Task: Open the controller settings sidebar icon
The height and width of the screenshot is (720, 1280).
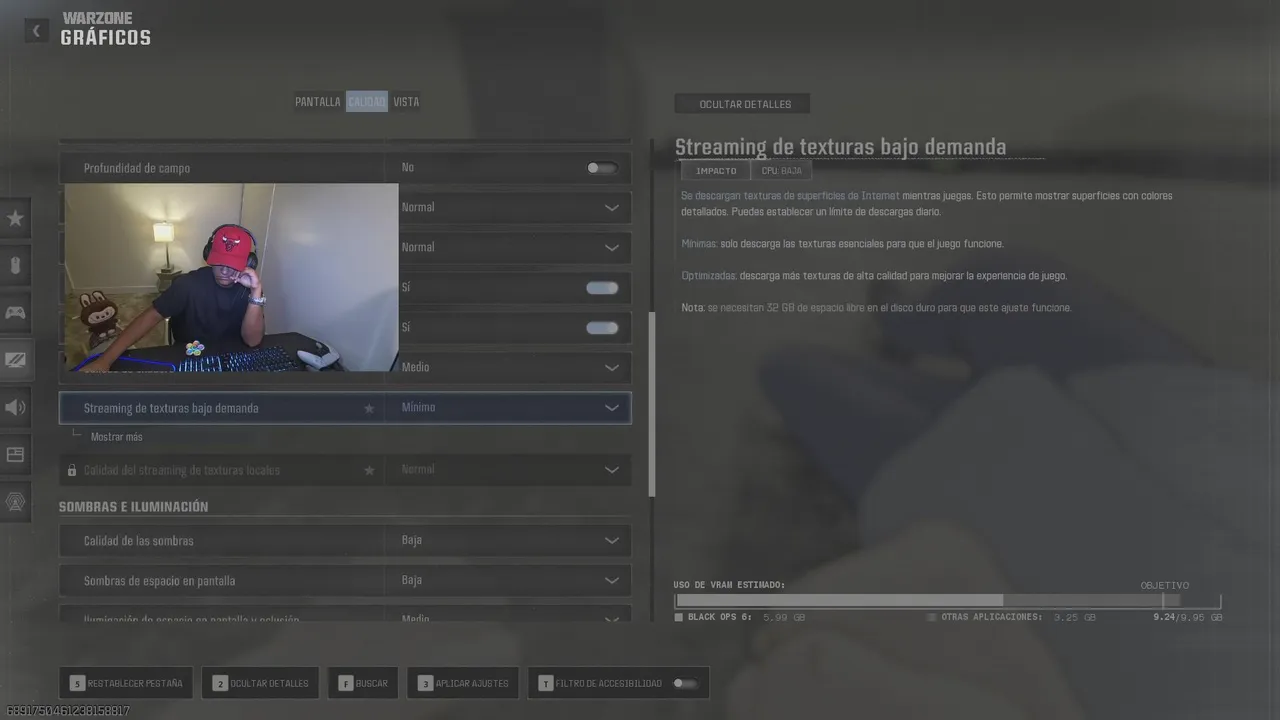Action: click(15, 312)
